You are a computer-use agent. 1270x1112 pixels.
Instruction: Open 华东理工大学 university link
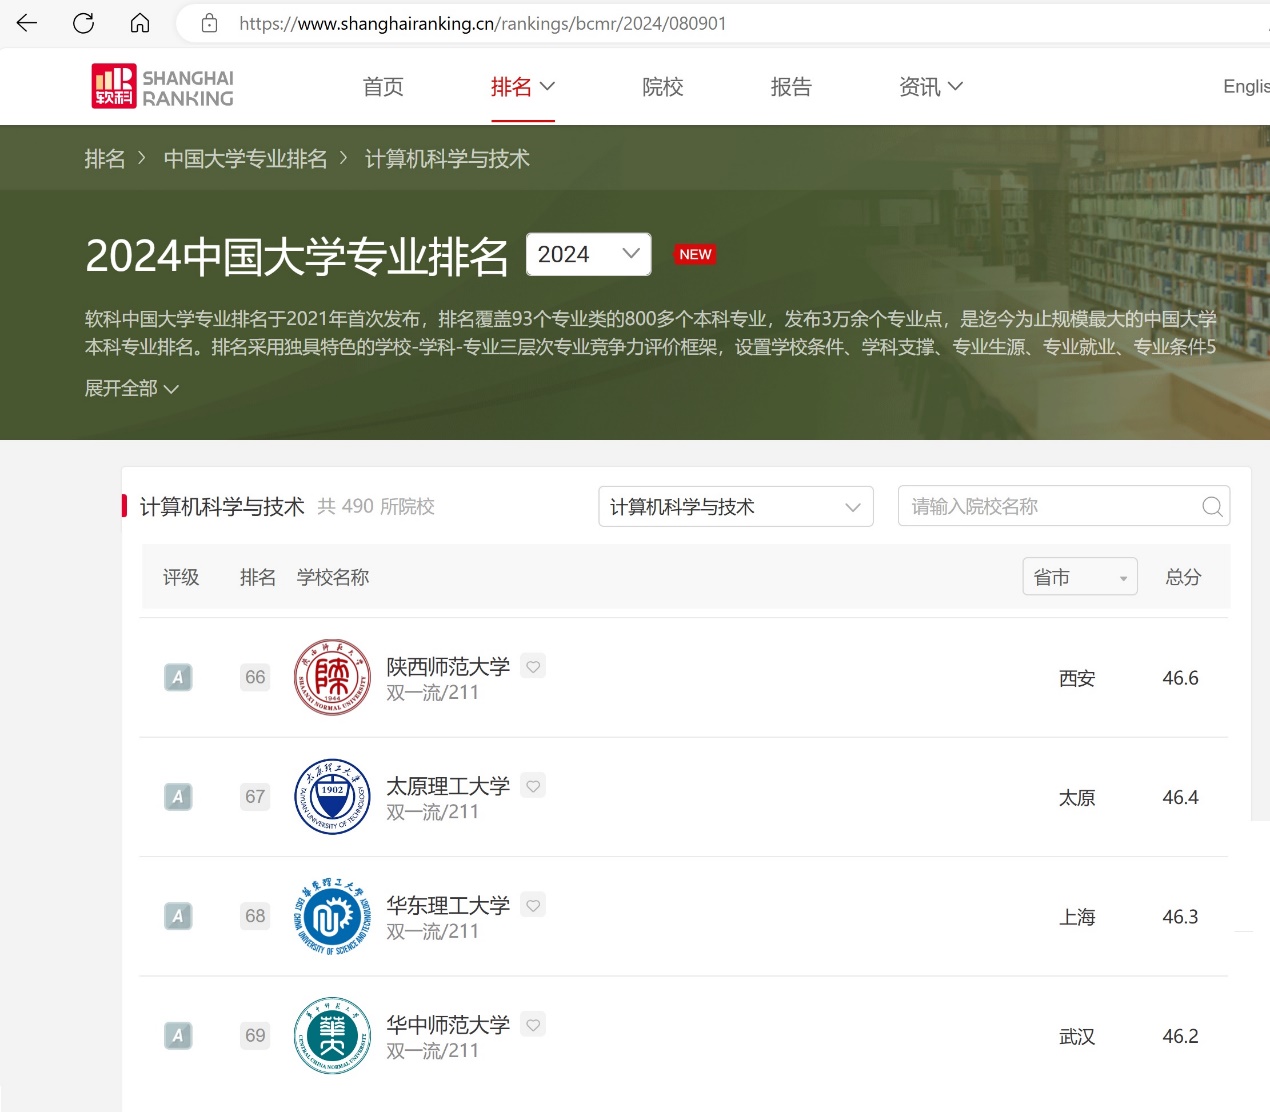tap(448, 905)
